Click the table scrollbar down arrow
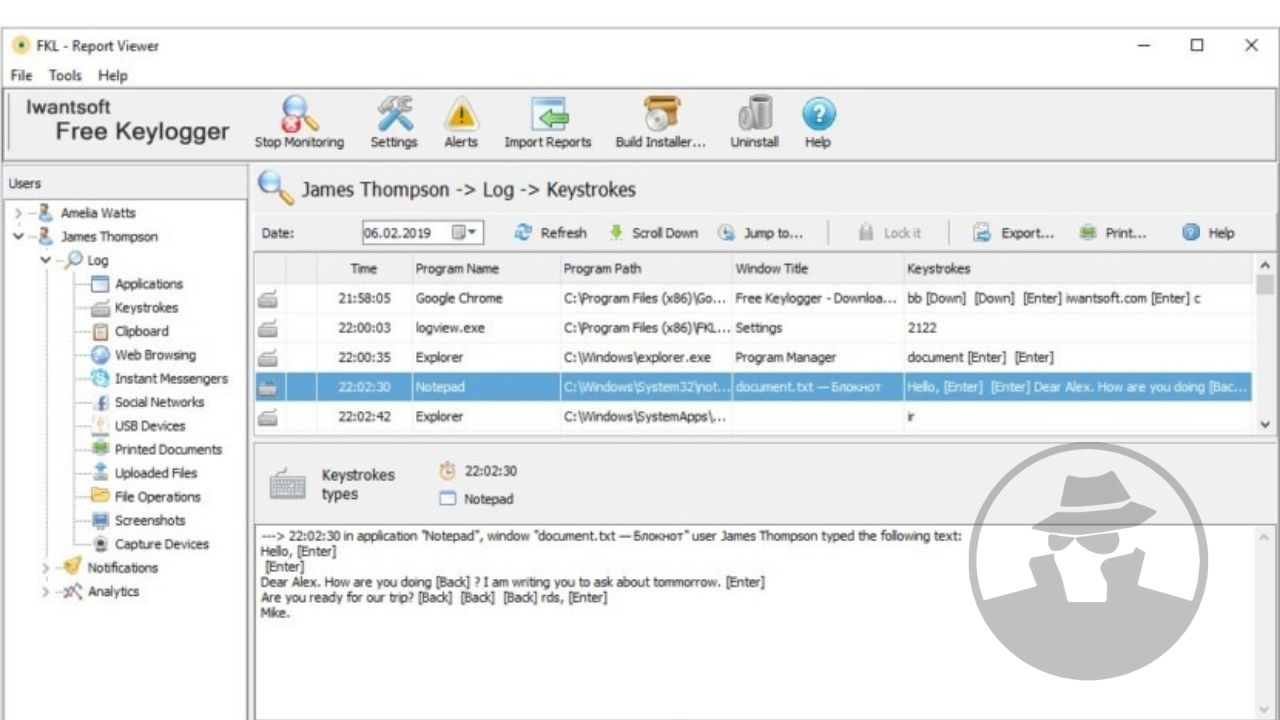The image size is (1280, 720). click(x=1265, y=424)
